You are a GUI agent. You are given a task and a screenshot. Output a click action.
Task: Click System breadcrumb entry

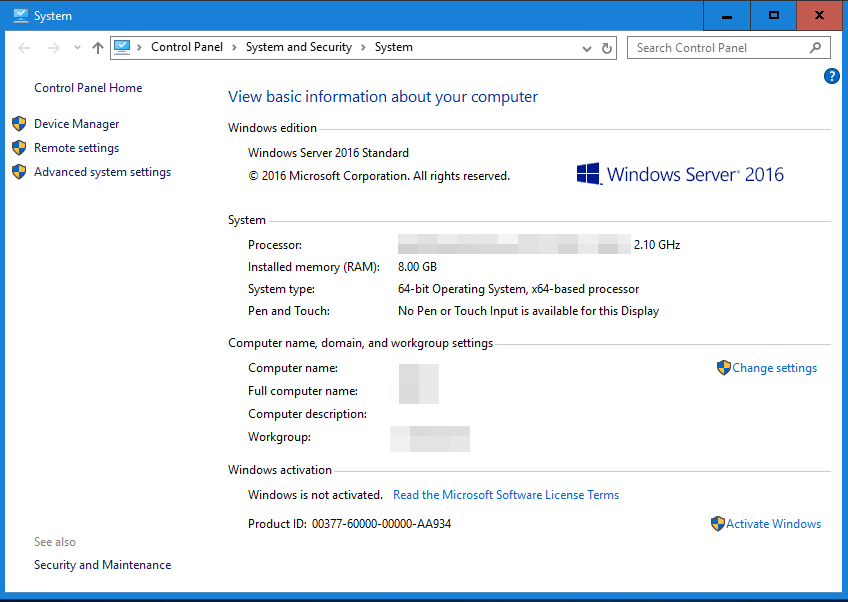click(394, 47)
